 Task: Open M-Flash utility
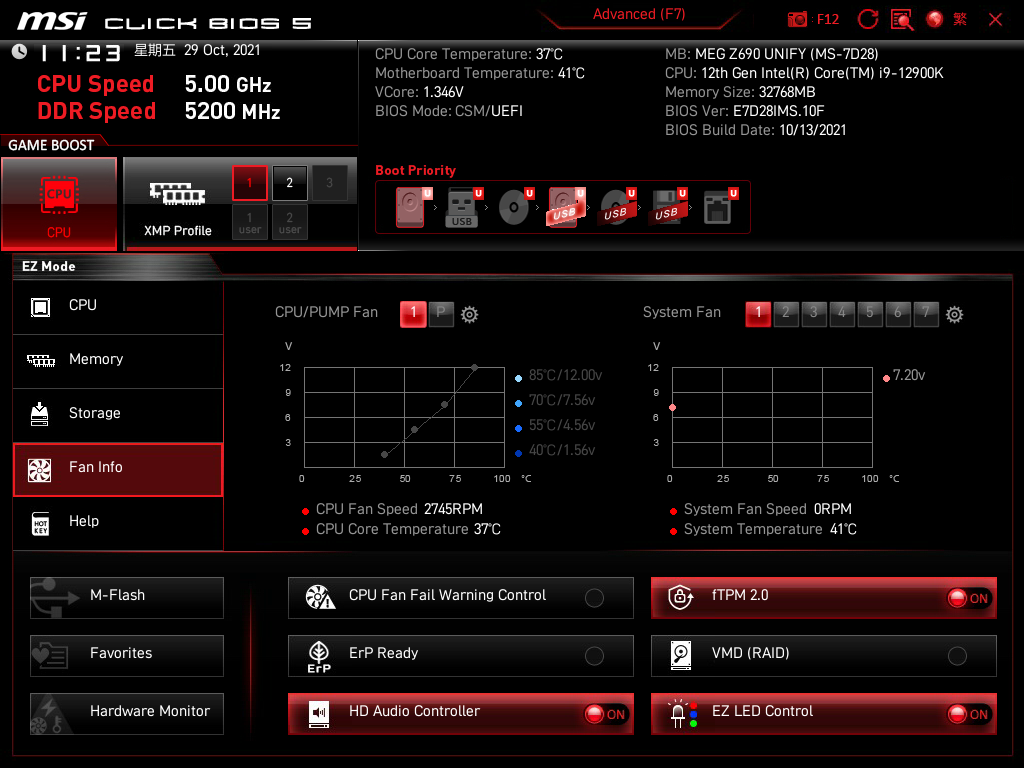click(x=127, y=598)
